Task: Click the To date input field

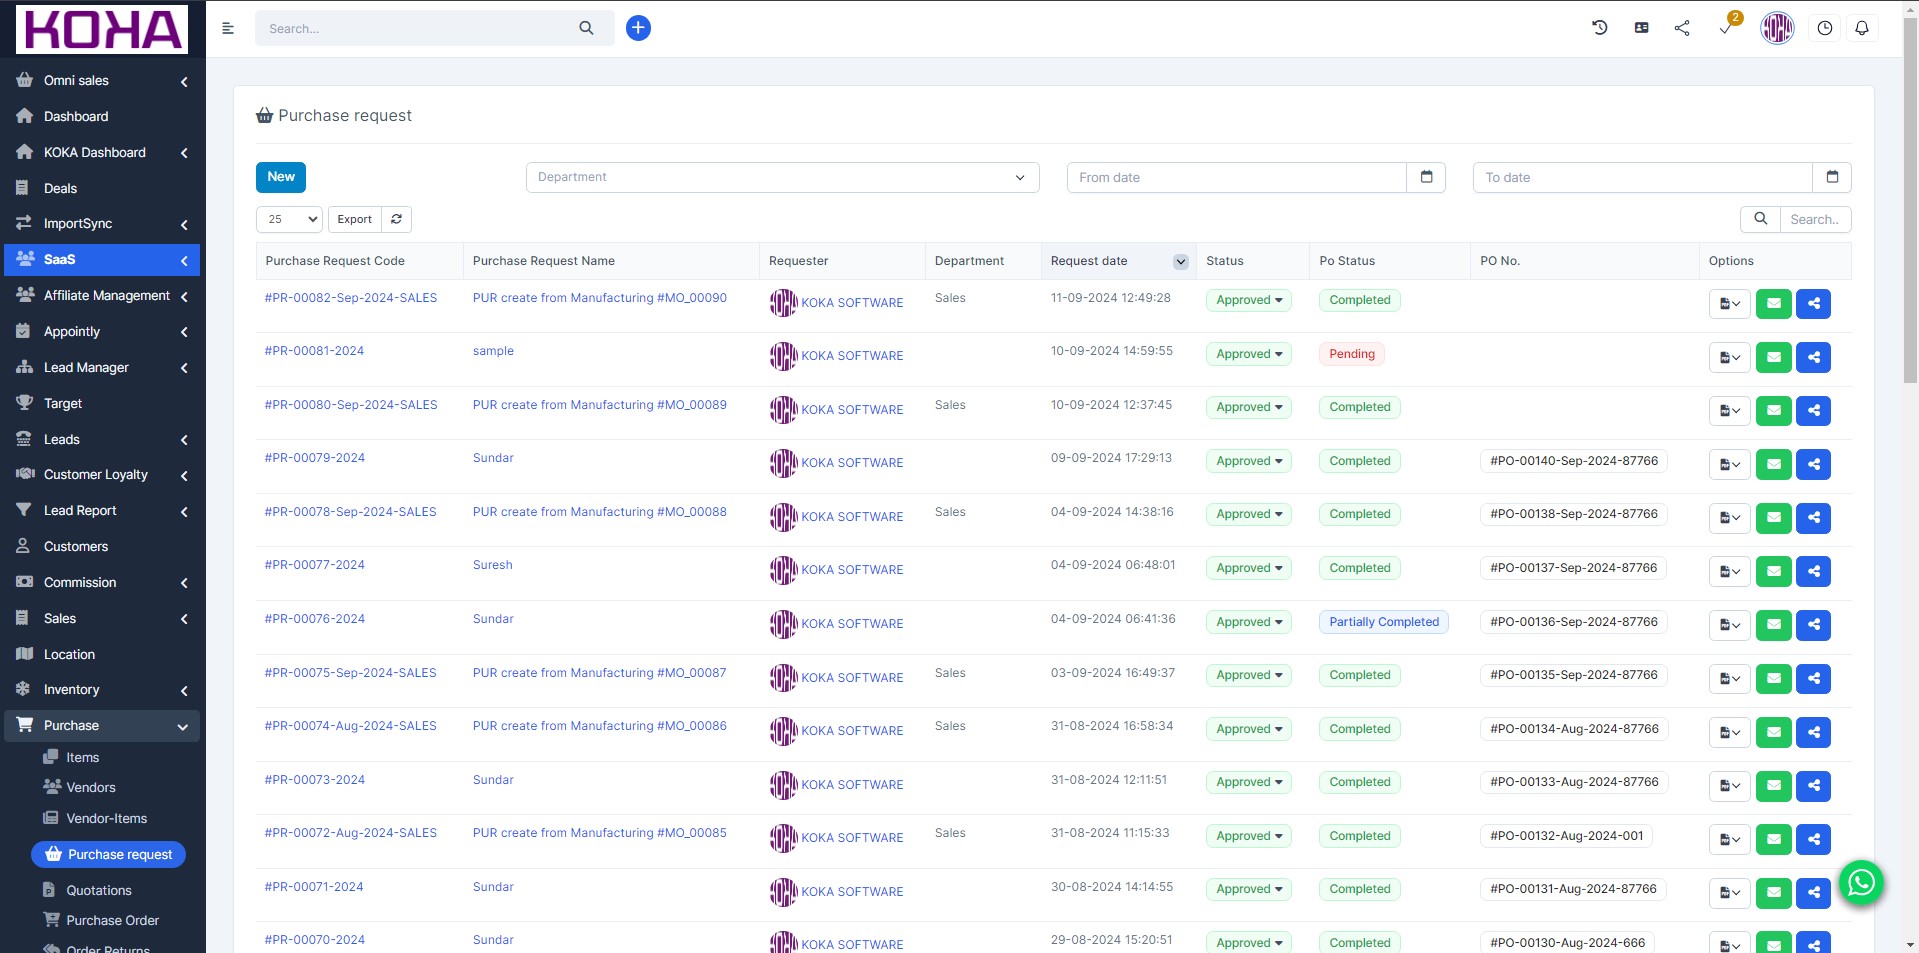Action: 1642,177
